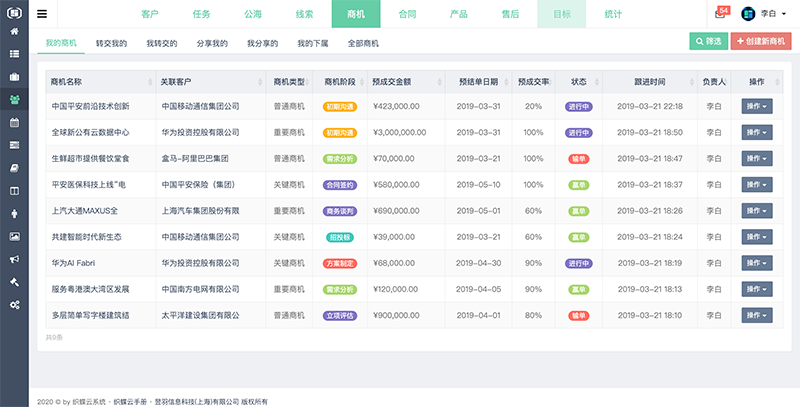Open the briefcase icon in sidebar

coord(14,77)
